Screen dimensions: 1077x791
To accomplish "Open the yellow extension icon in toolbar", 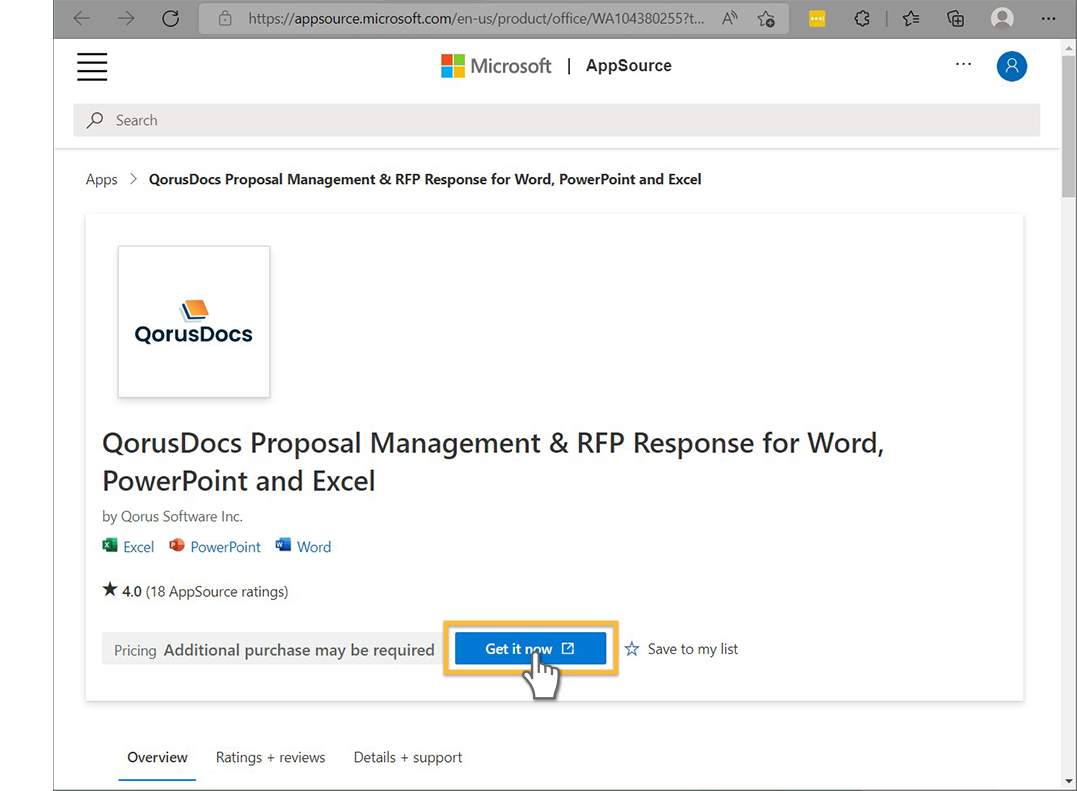I will click(817, 19).
